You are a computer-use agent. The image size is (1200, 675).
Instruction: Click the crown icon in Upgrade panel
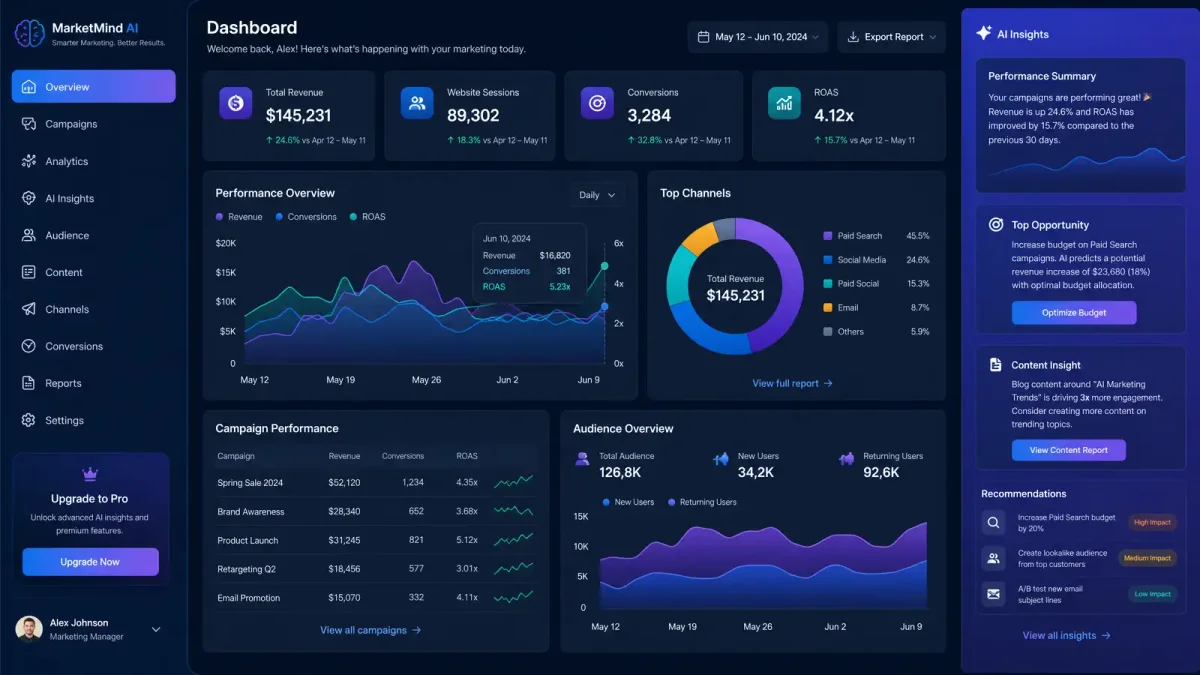[x=90, y=475]
